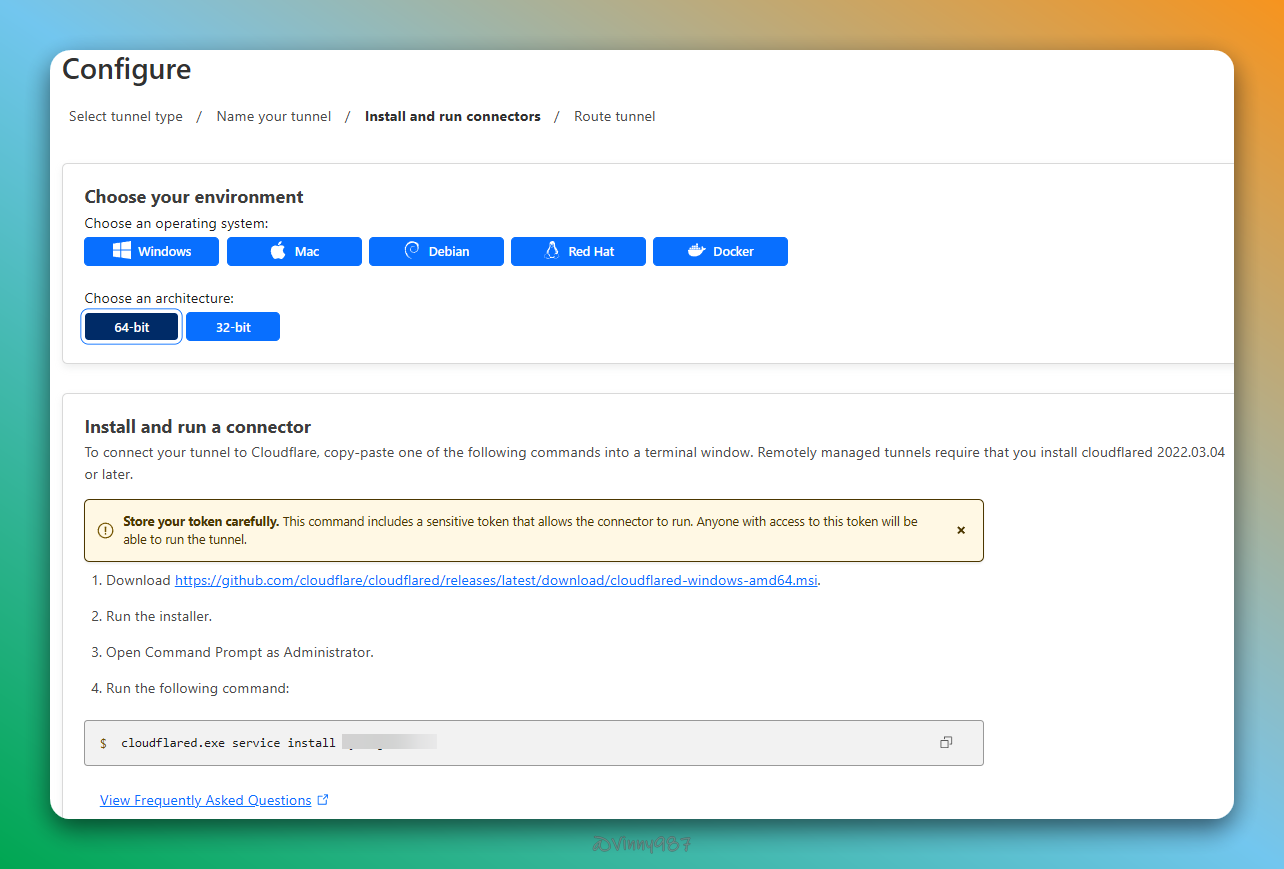1284x869 pixels.
Task: Go back to Select tunnel type step
Action: [126, 116]
